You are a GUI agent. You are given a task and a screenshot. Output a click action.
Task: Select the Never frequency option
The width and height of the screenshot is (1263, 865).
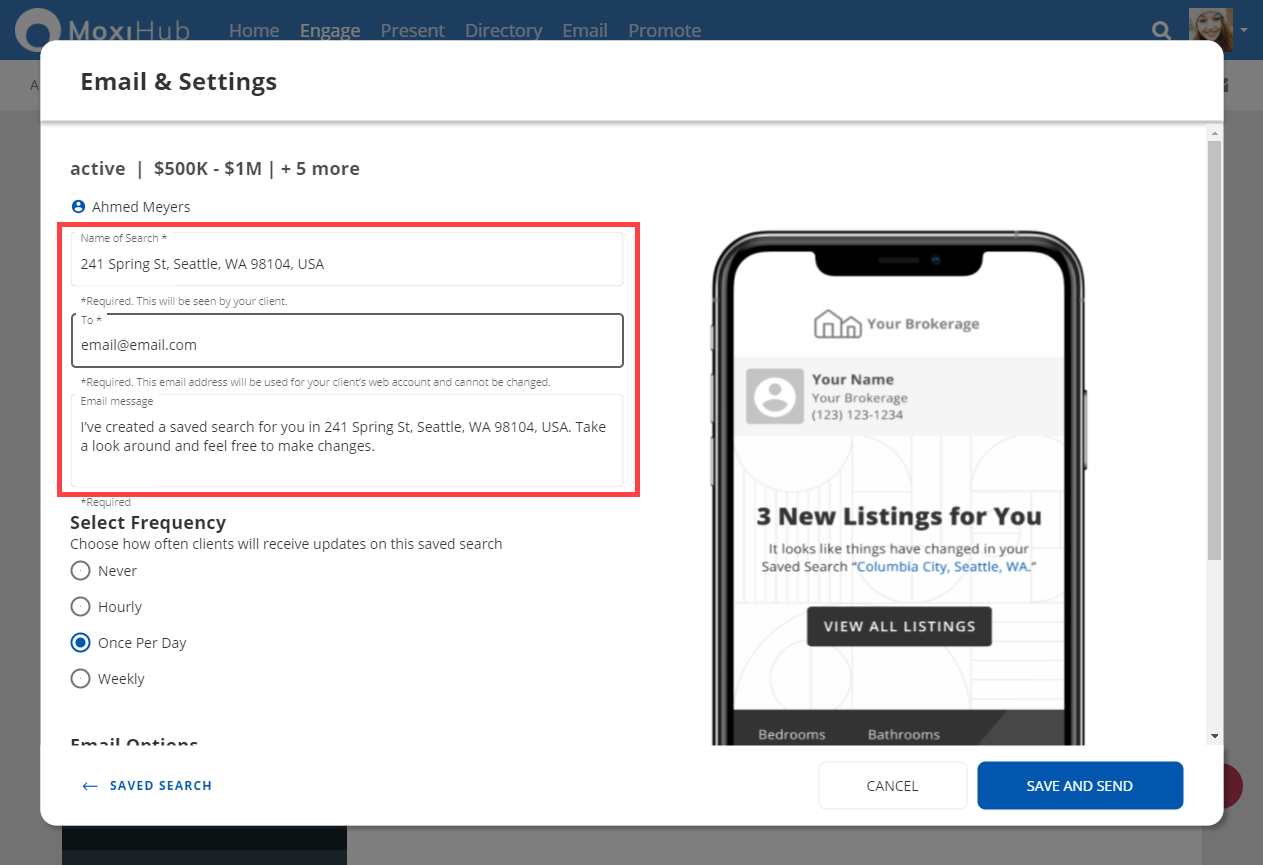click(x=81, y=571)
